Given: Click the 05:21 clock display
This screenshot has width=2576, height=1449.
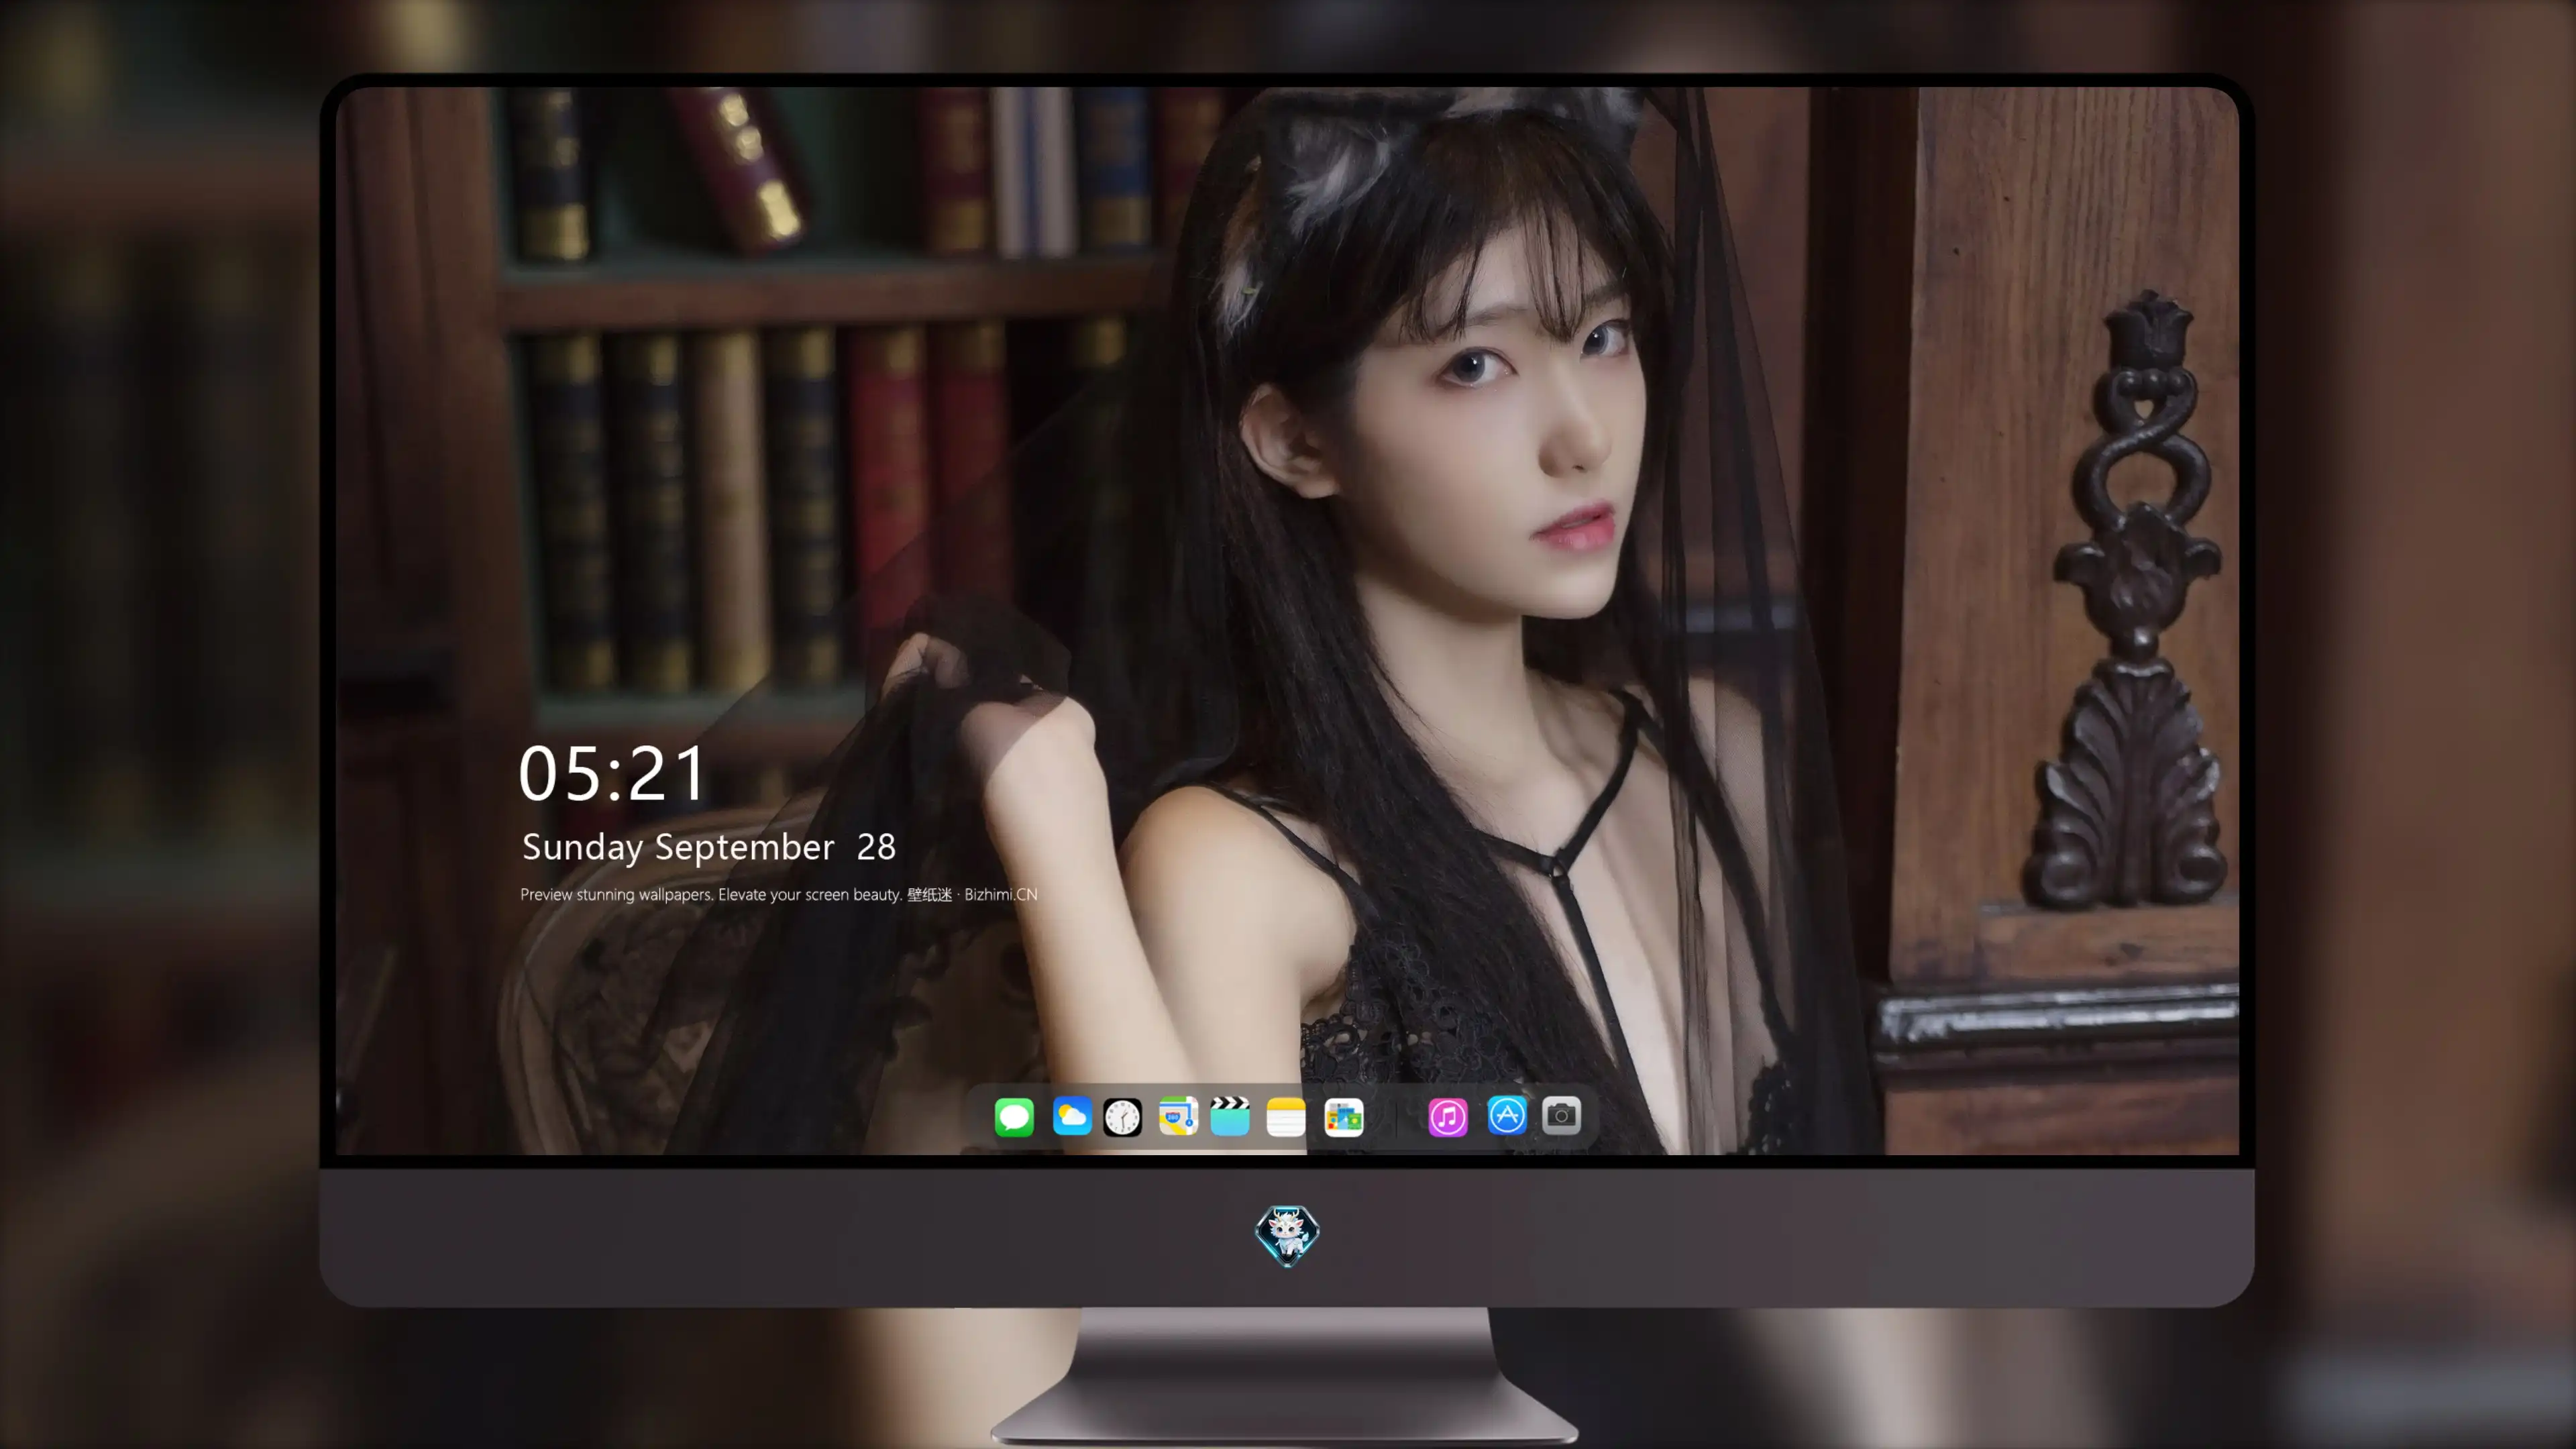Looking at the screenshot, I should pos(612,774).
